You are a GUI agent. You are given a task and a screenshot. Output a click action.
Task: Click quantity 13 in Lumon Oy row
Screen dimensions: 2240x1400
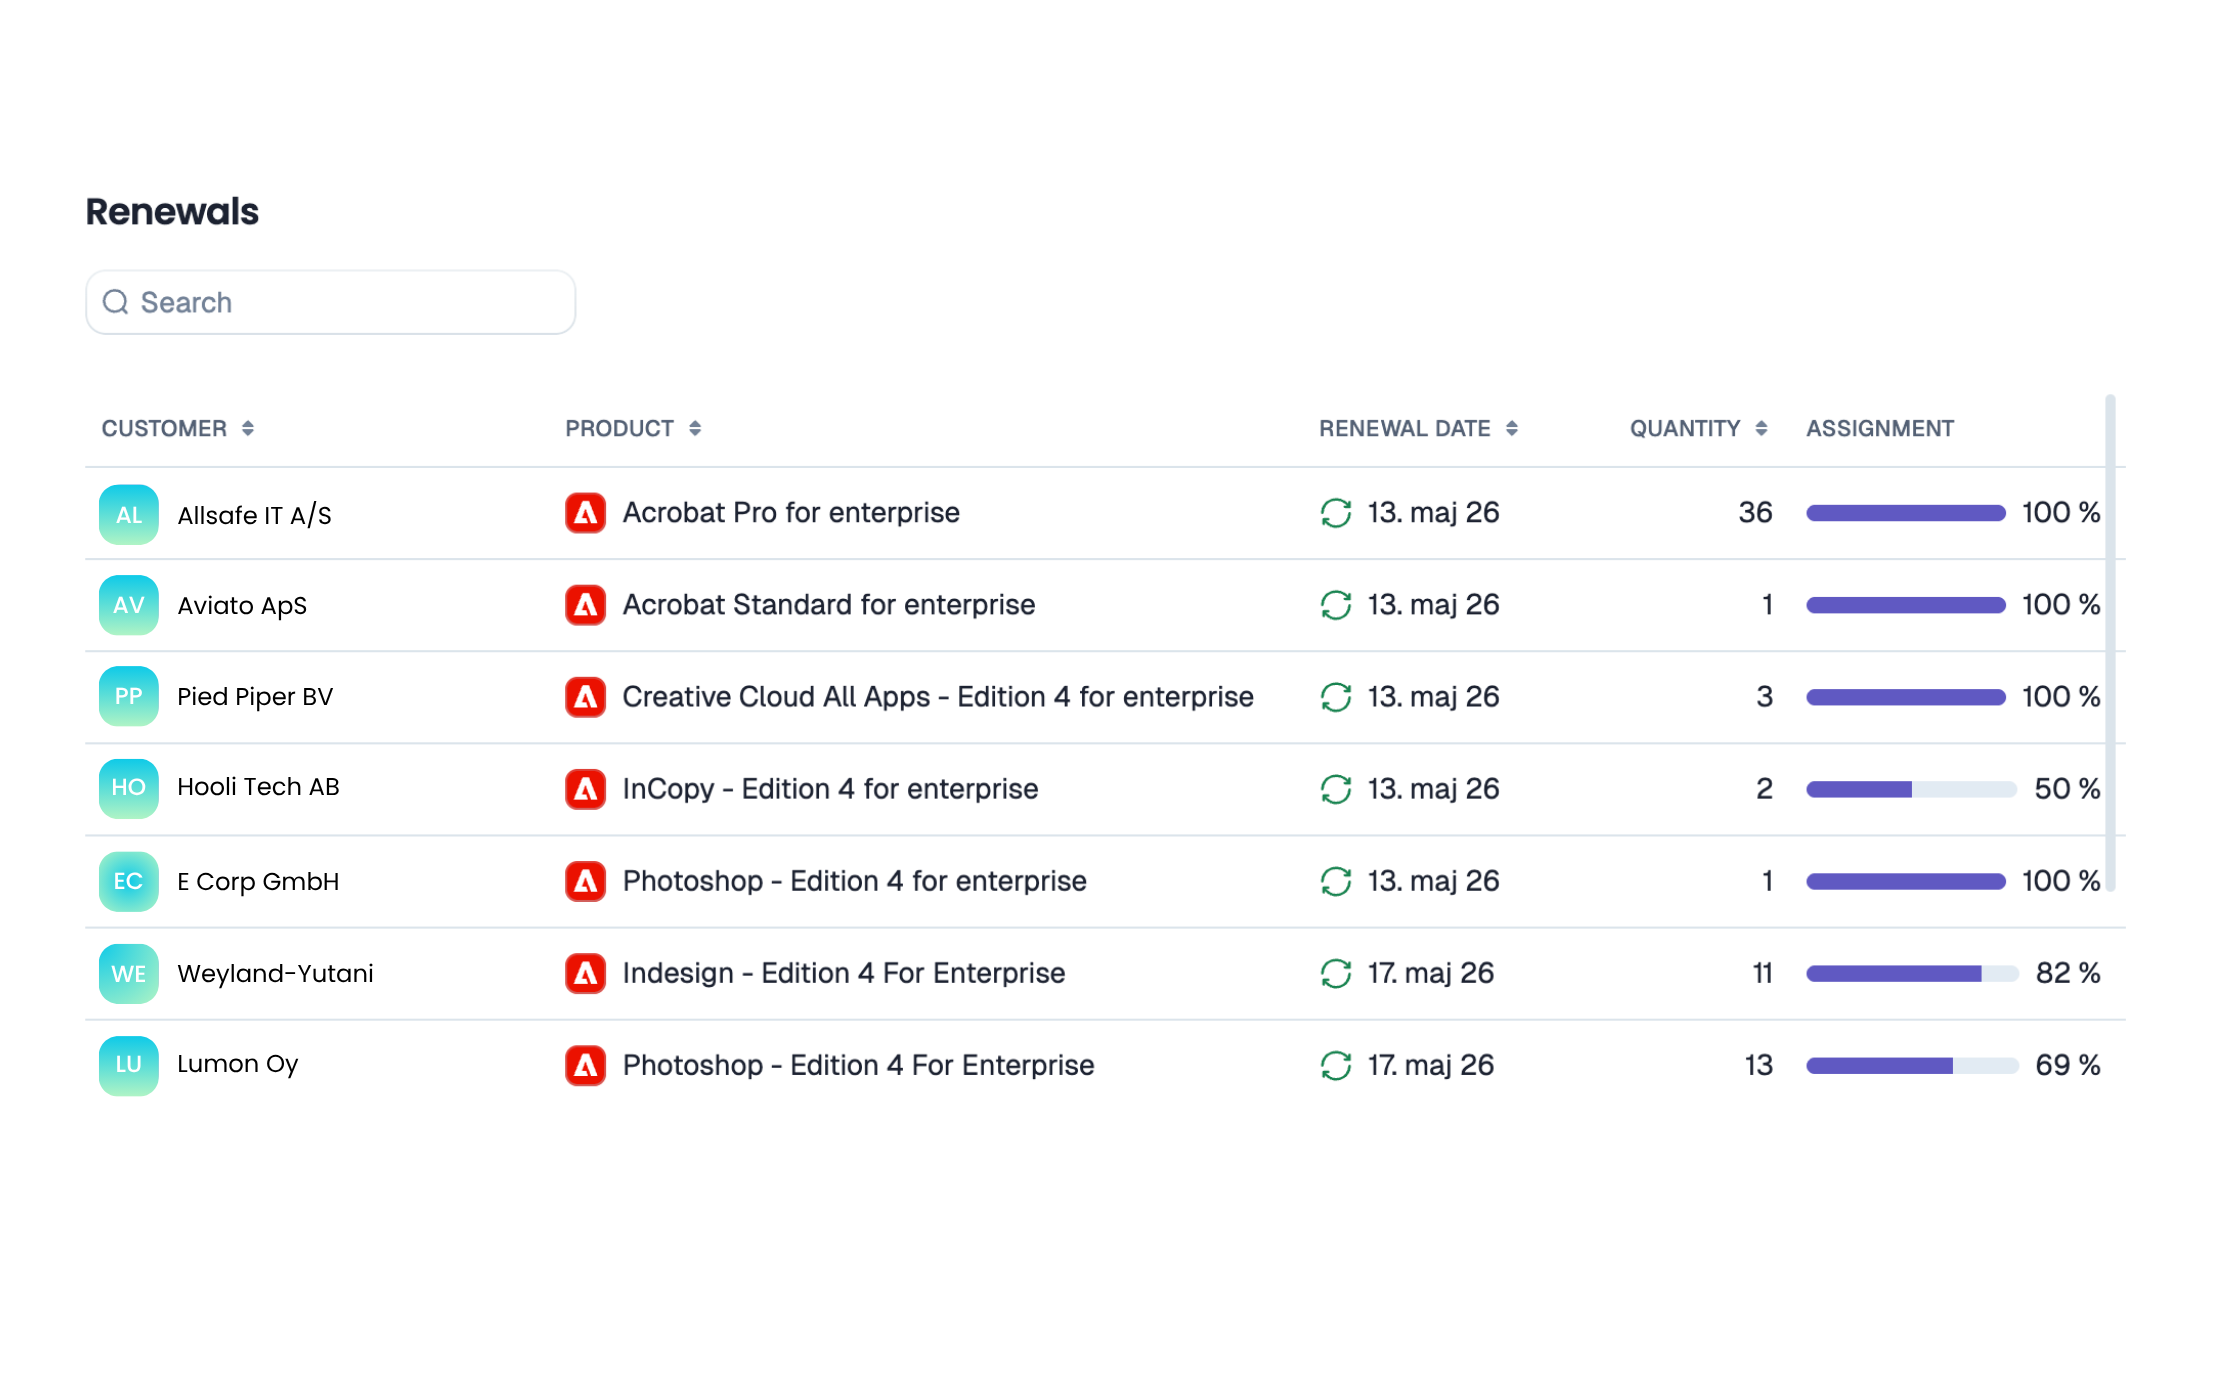pyautogui.click(x=1759, y=1064)
